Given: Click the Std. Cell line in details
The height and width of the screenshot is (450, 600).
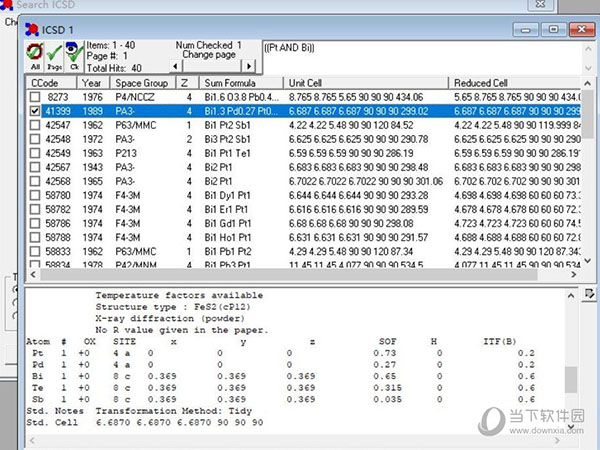Looking at the screenshot, I should click(x=145, y=422).
